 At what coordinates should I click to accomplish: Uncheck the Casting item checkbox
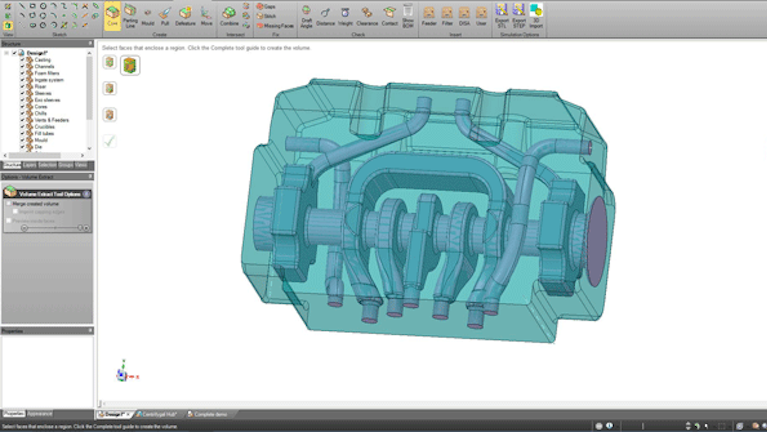click(22, 60)
